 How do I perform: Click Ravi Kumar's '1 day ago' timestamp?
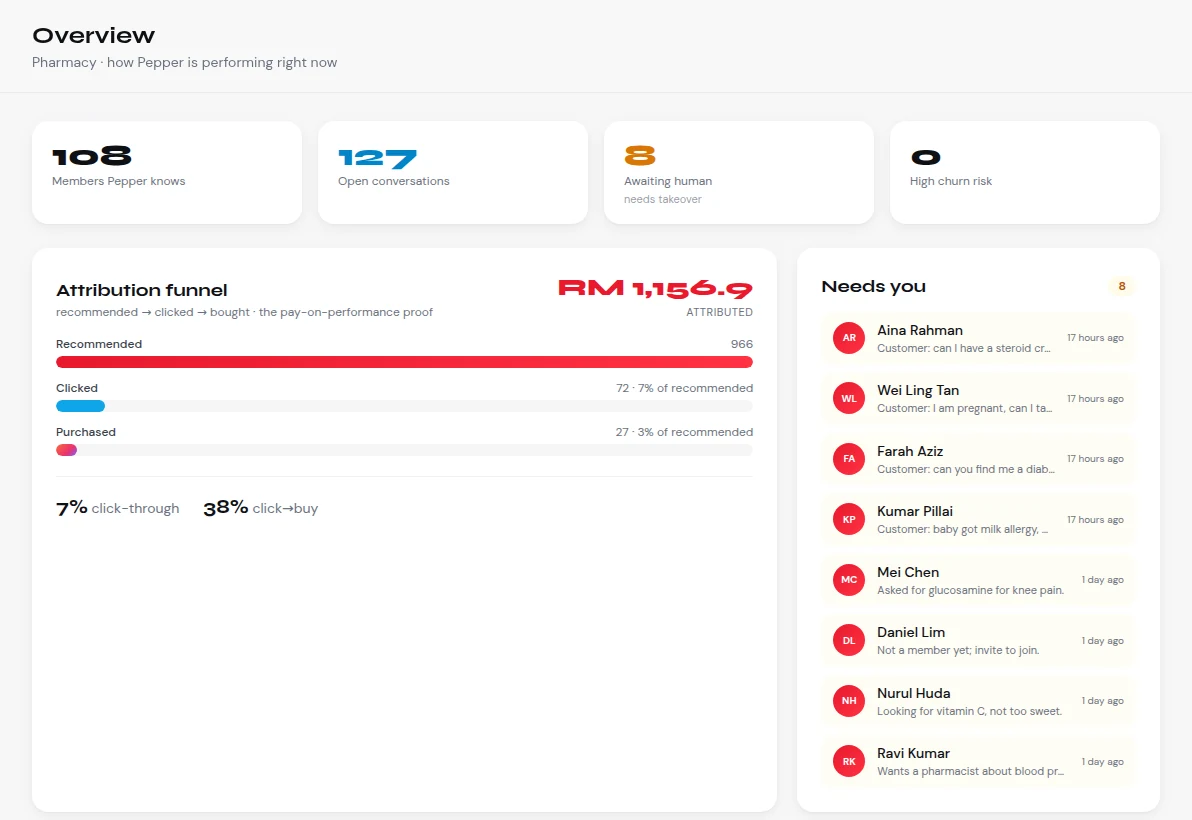(x=1102, y=761)
